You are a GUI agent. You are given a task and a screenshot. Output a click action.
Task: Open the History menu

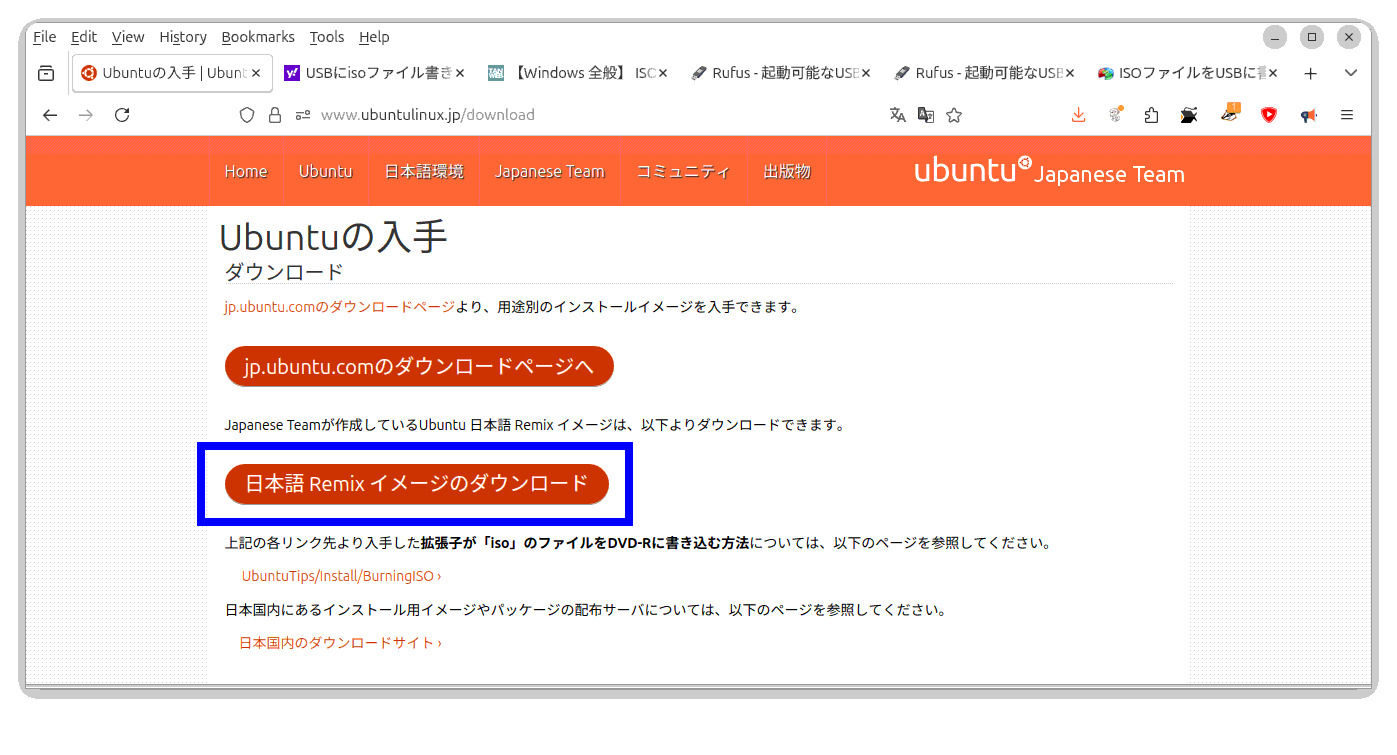click(183, 37)
